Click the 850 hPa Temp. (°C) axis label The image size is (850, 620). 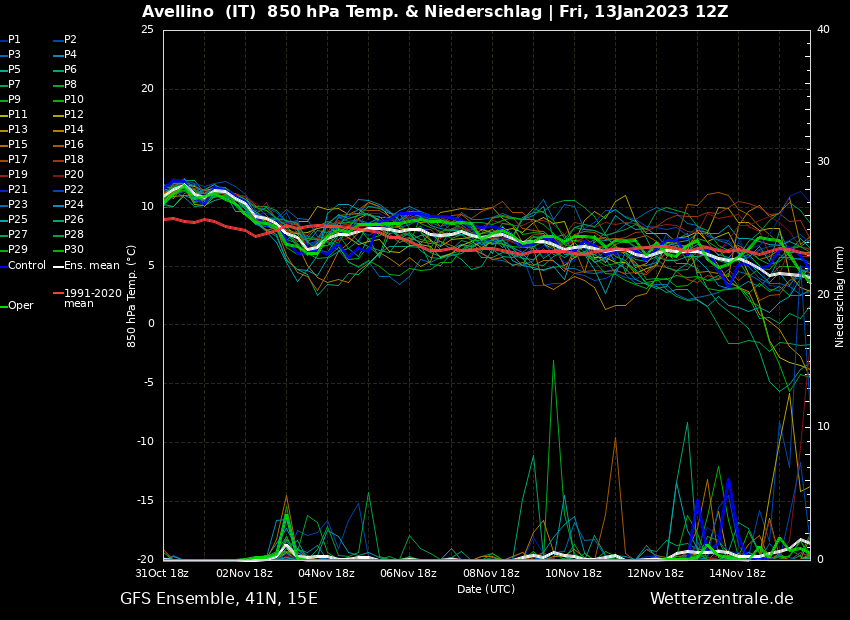(x=132, y=296)
